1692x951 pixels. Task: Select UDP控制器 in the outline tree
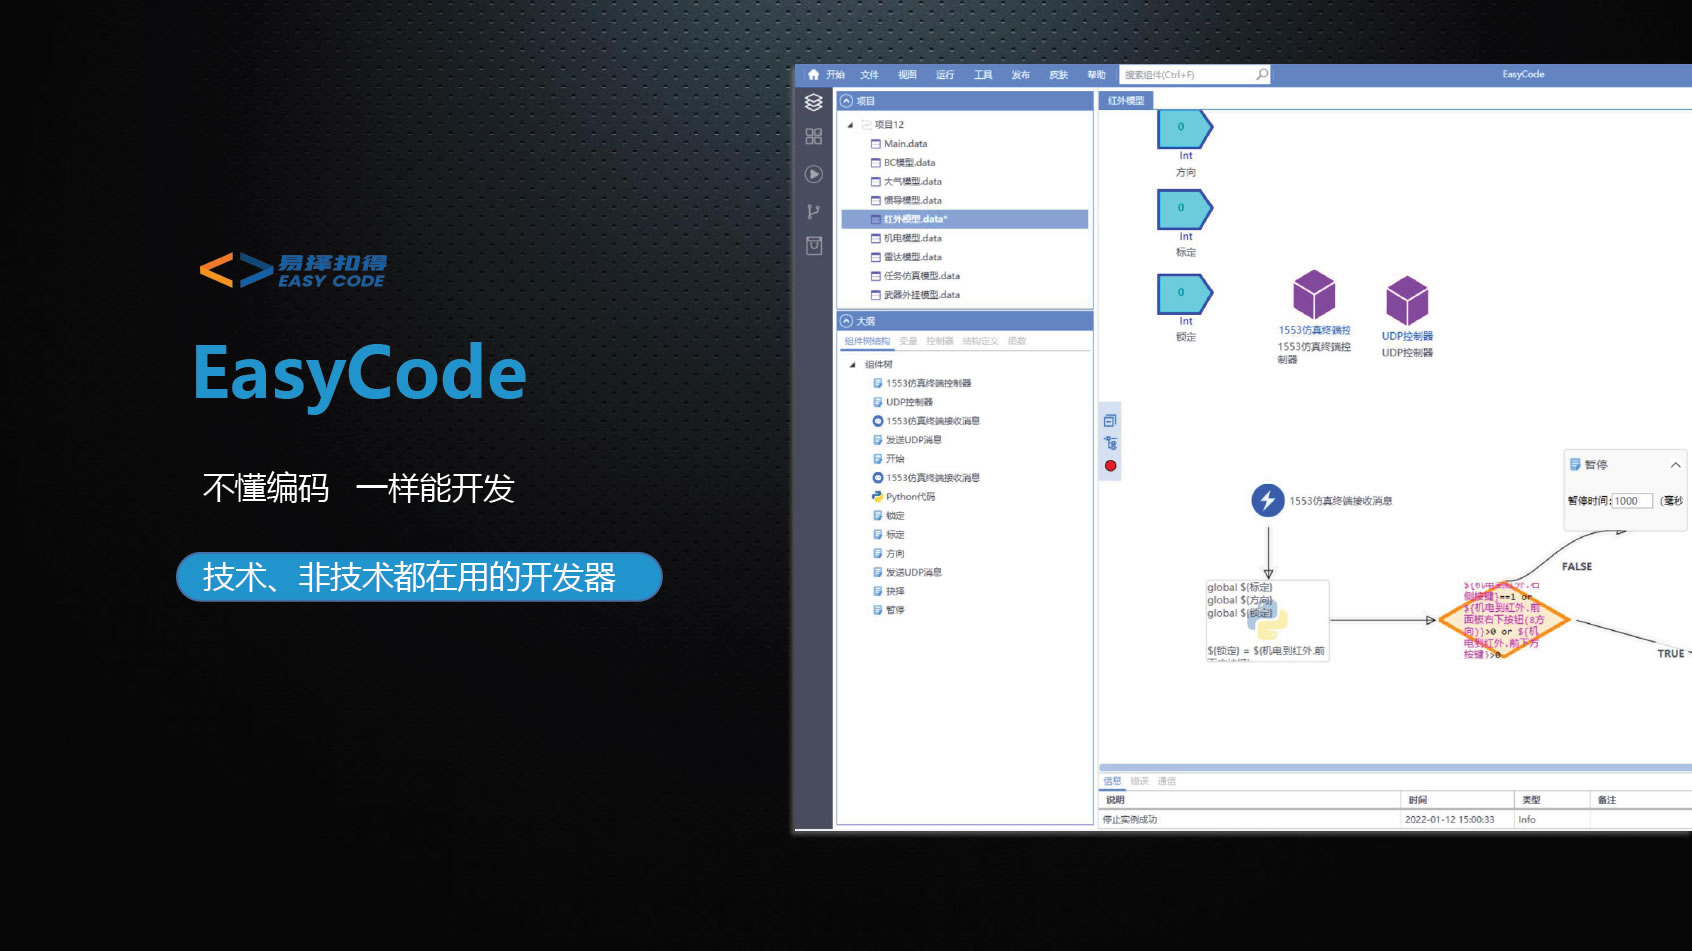coord(909,402)
